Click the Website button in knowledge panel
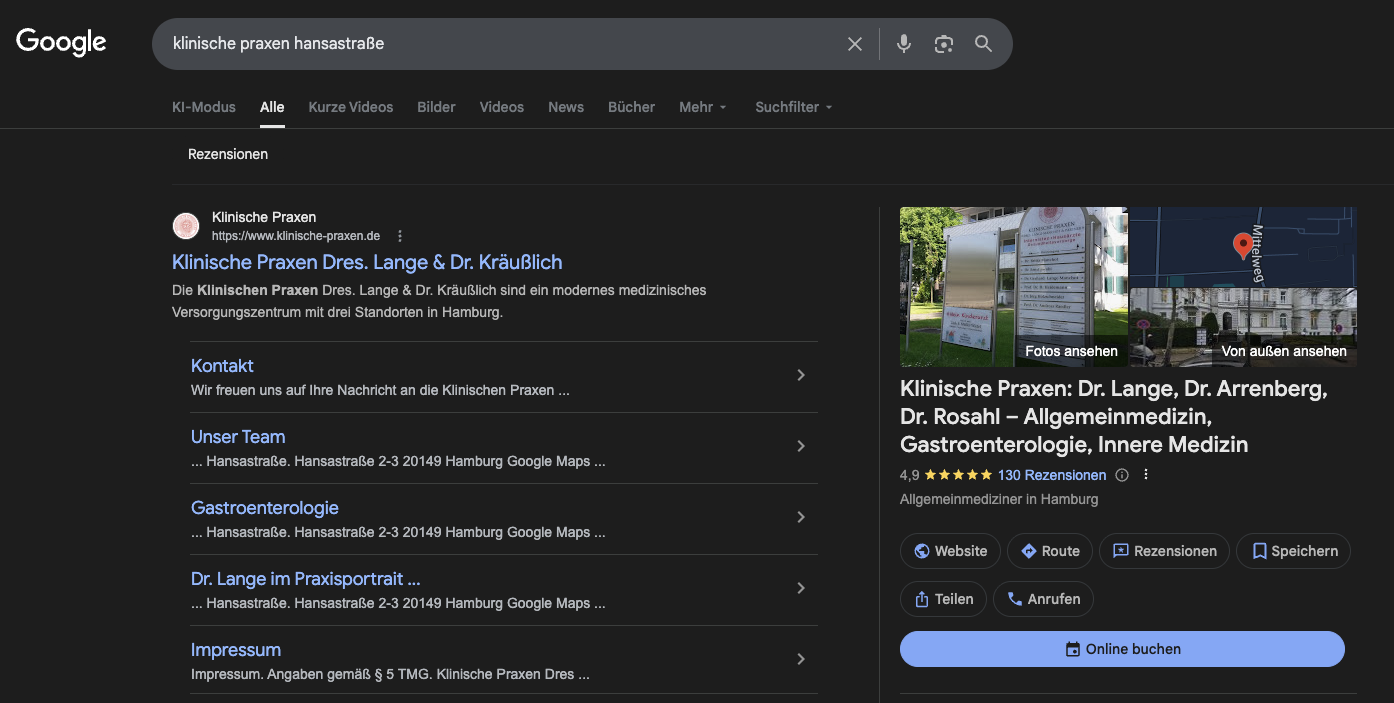The height and width of the screenshot is (703, 1394). pos(950,551)
